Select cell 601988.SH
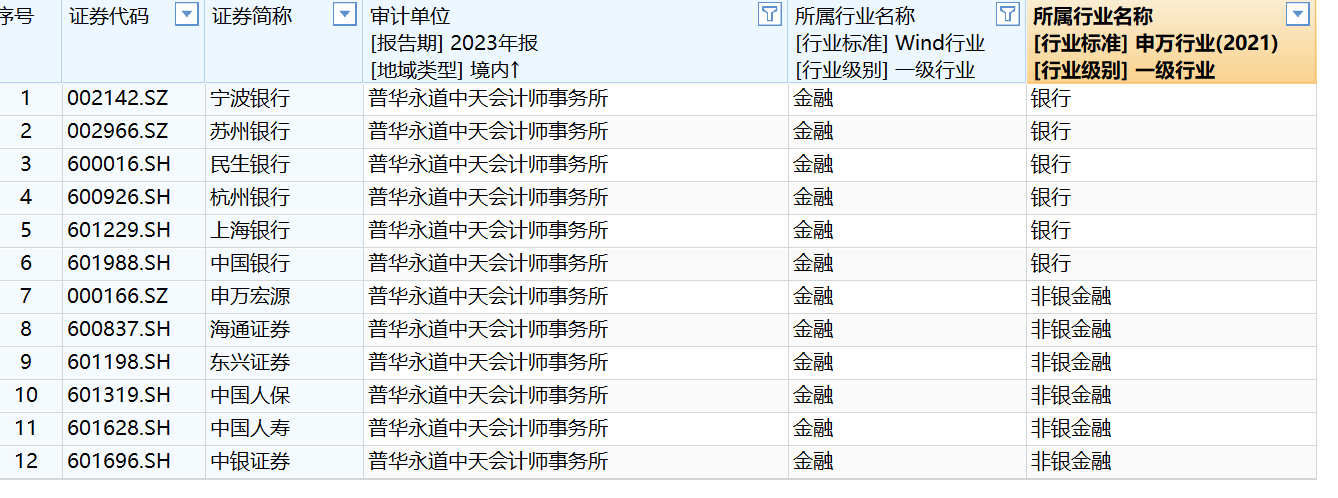Screen dimensions: 1338x498 (133, 264)
